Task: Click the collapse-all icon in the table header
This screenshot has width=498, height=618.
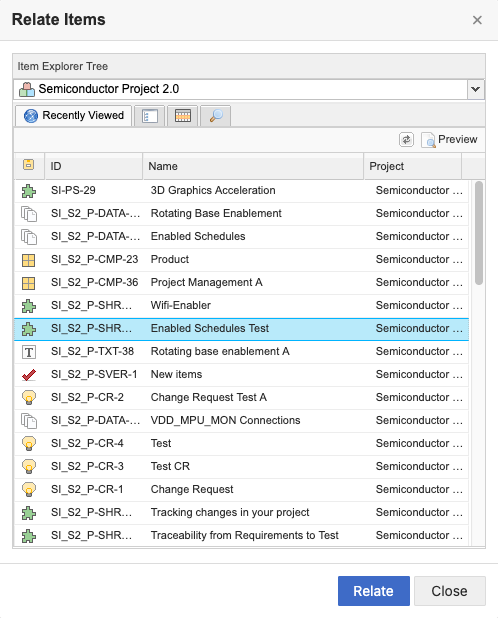Action: tap(28, 165)
